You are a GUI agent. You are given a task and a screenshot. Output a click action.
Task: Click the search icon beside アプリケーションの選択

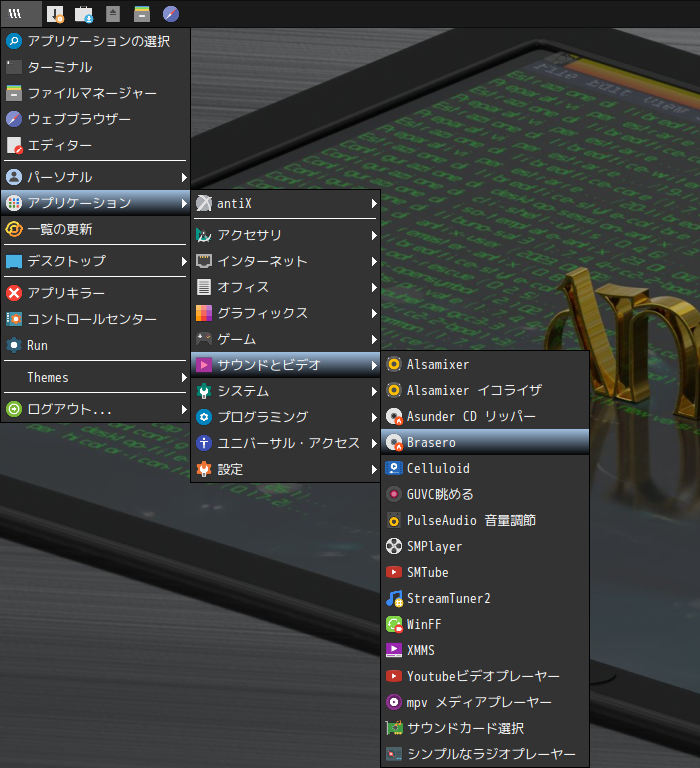(14, 41)
